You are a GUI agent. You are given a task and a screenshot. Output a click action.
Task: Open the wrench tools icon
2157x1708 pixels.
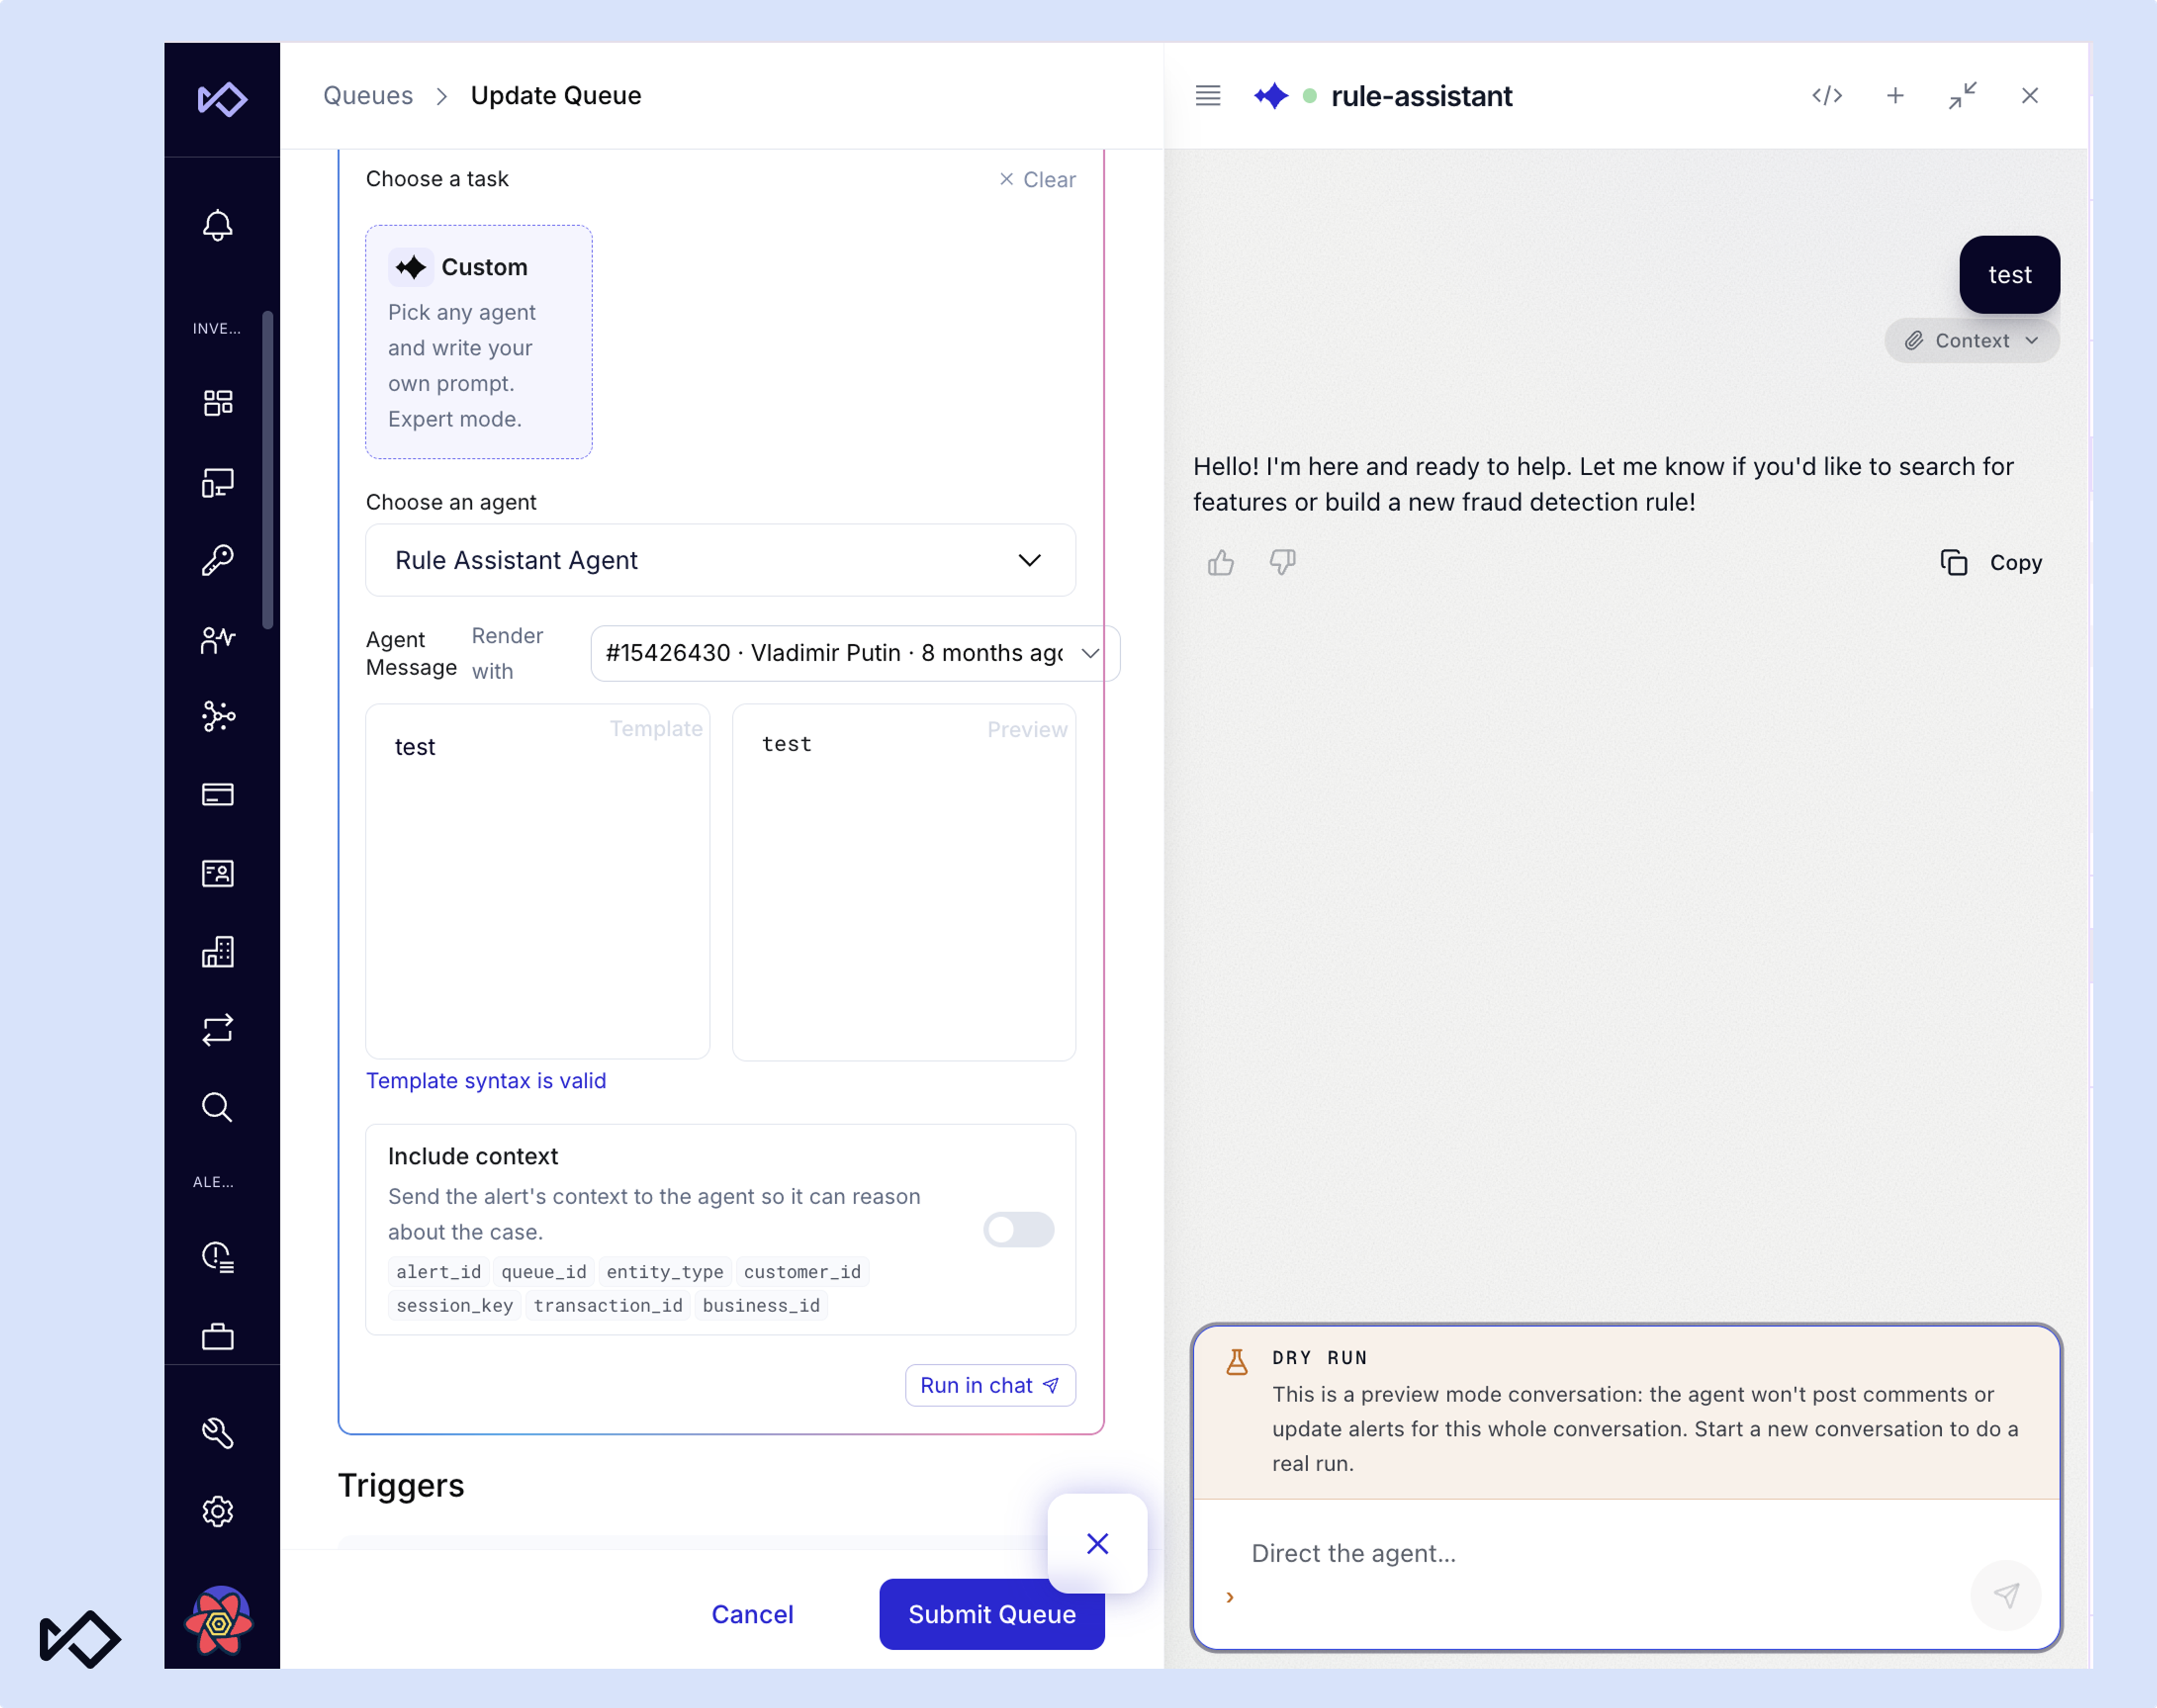217,1432
